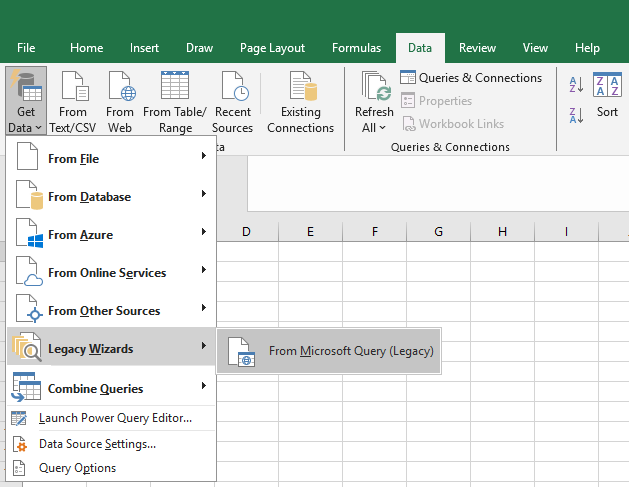The image size is (635, 487).
Task: Click the Properties button label
Action: (445, 101)
